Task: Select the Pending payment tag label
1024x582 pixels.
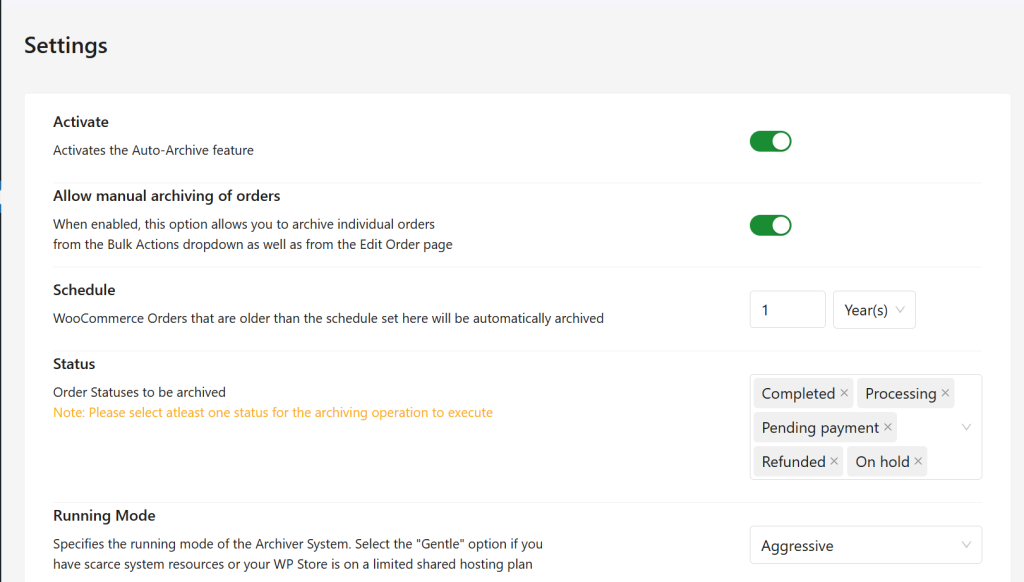Action: 820,427
